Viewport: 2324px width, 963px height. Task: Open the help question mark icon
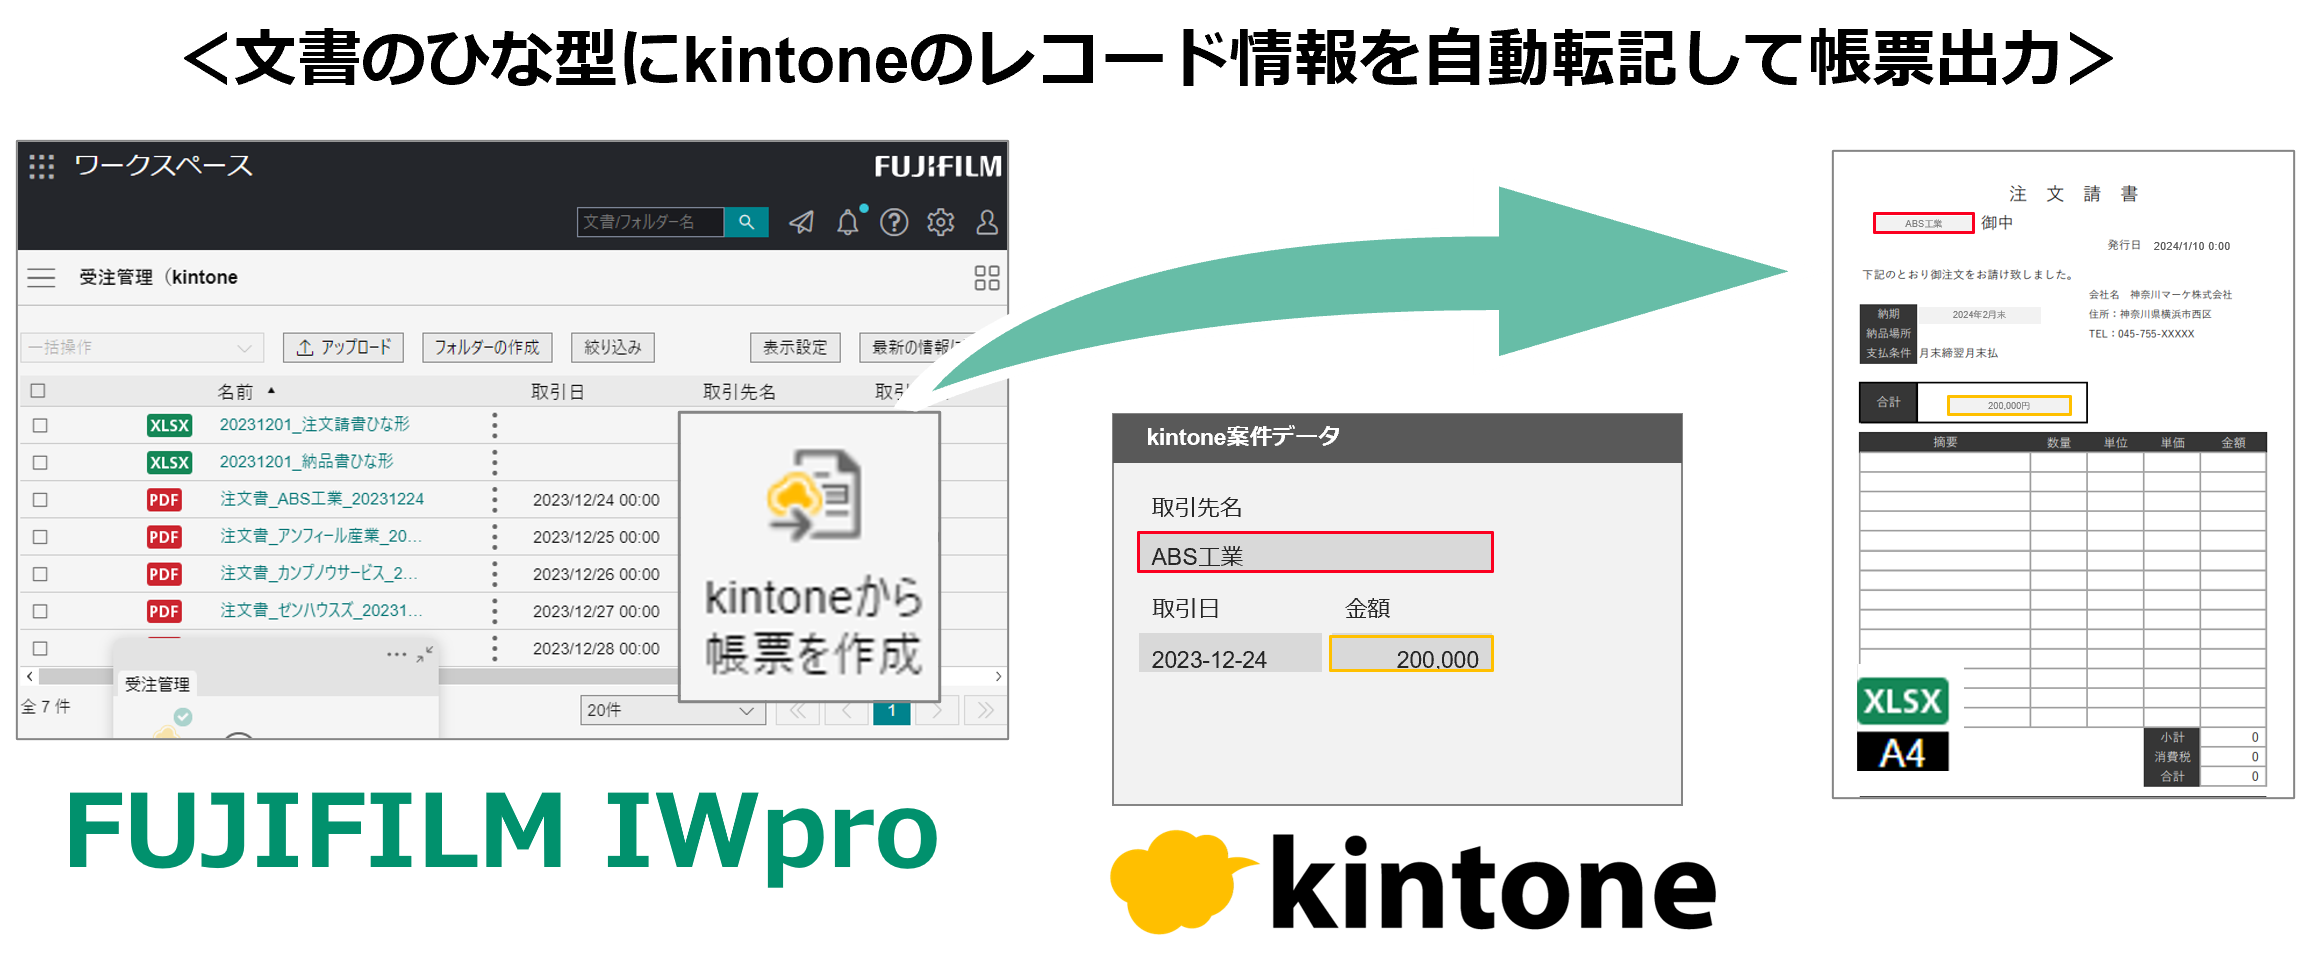click(893, 222)
